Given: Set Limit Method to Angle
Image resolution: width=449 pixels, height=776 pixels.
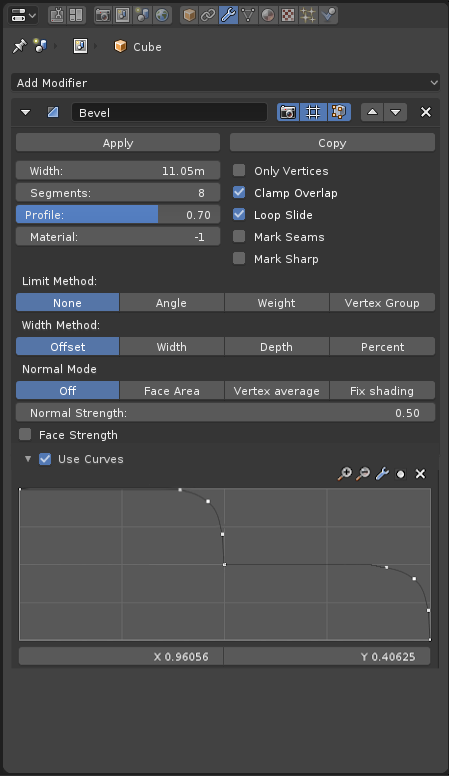Looking at the screenshot, I should point(172,302).
